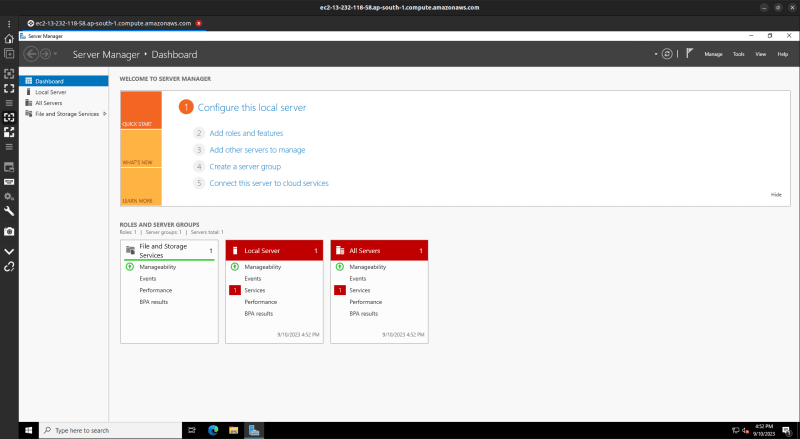Duplicate the current connection in Remmina

(9, 54)
